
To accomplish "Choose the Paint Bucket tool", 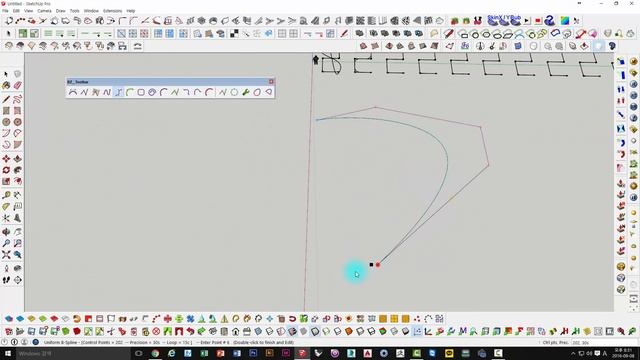I will [x=6, y=85].
